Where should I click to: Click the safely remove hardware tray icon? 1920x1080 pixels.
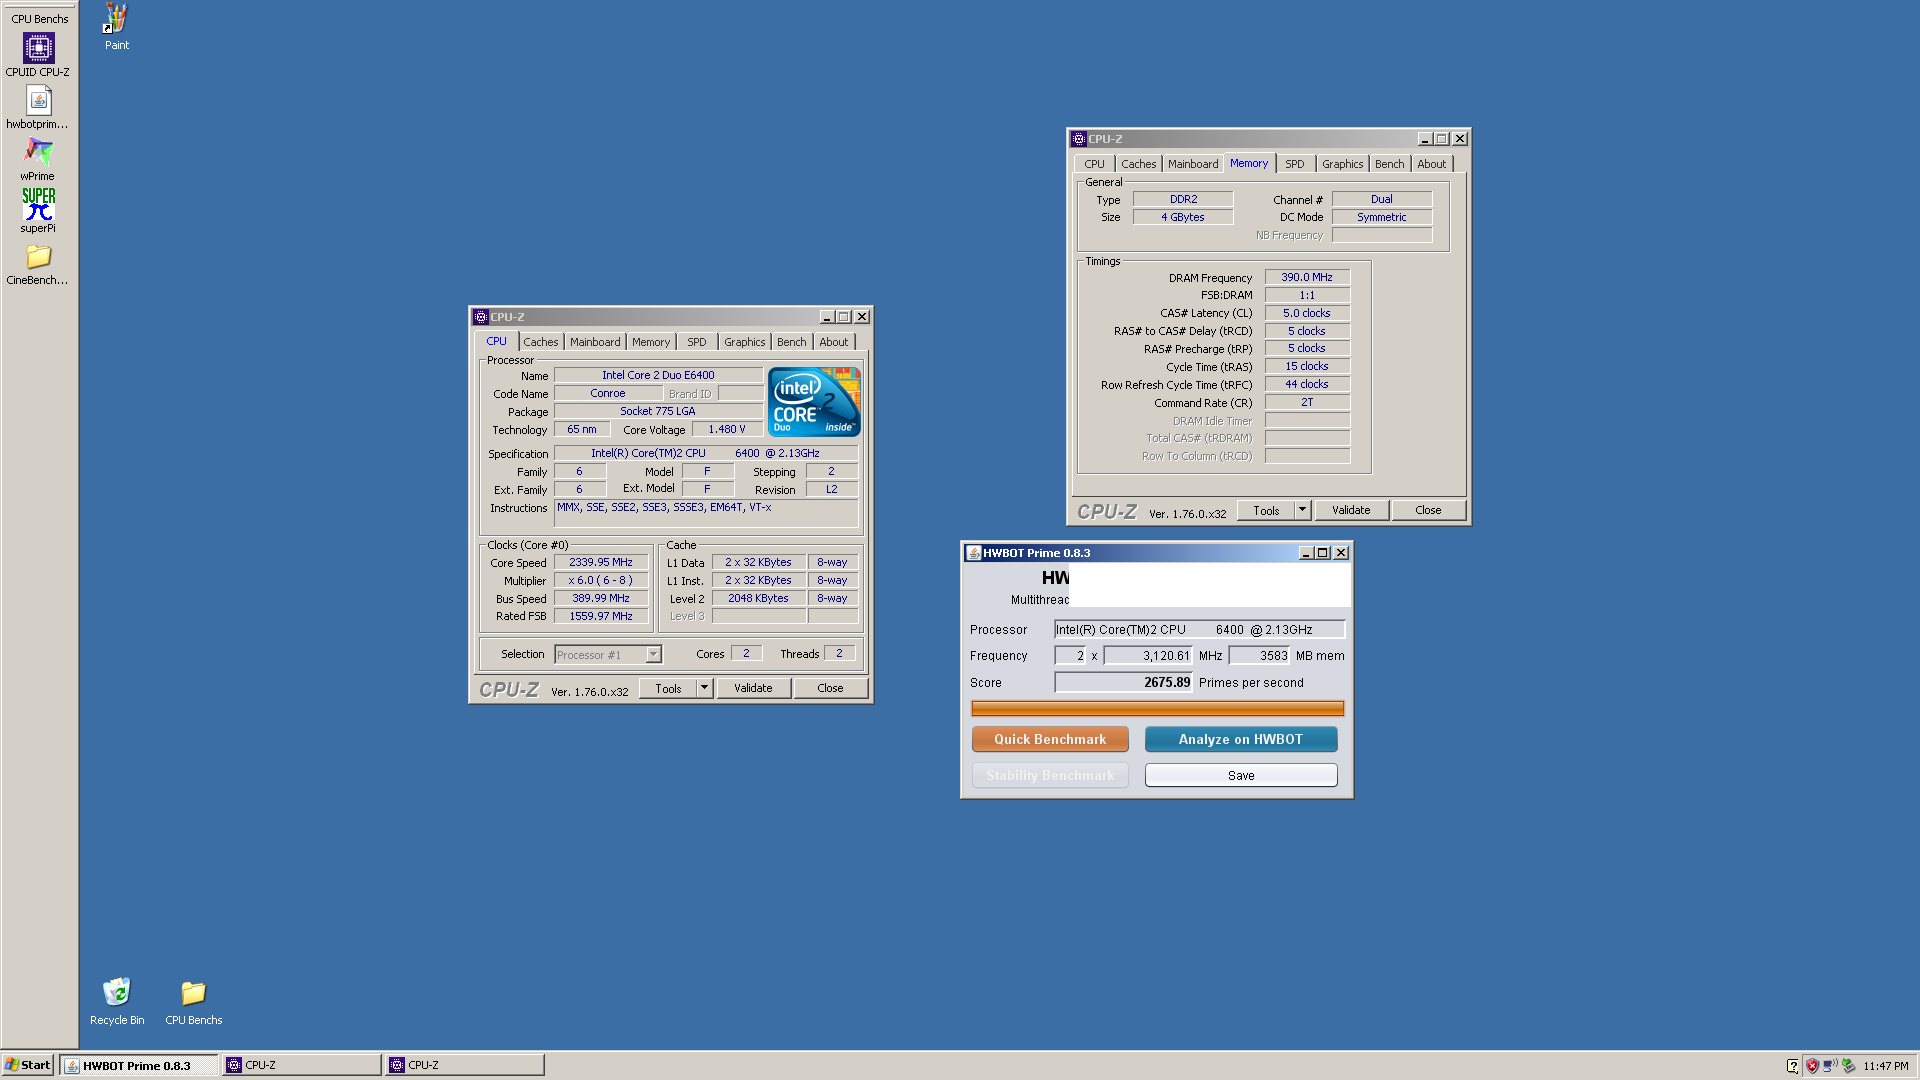click(x=1849, y=1066)
